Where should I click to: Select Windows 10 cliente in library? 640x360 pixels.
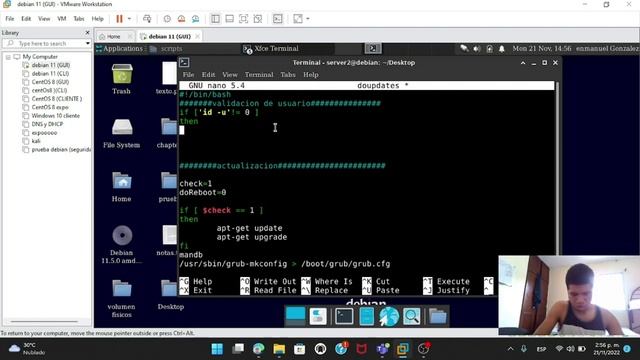pos(56,116)
